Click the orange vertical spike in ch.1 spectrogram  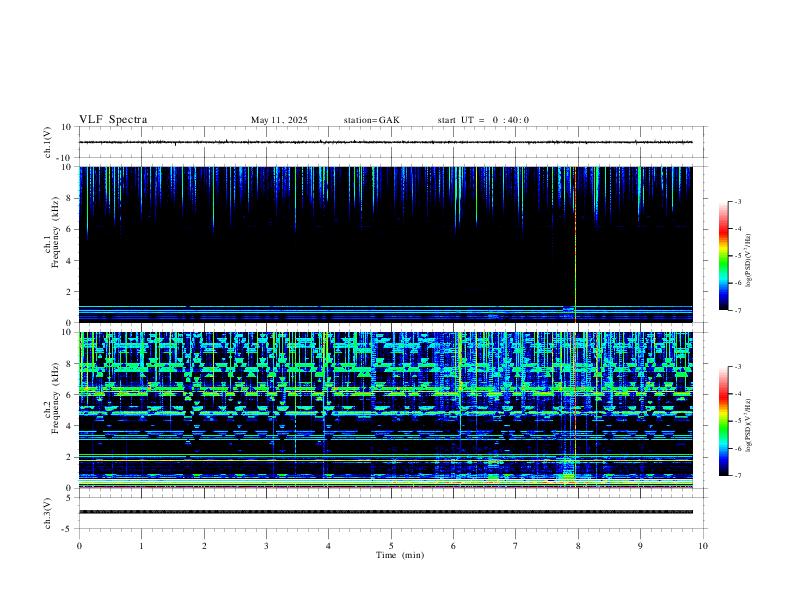(575, 244)
